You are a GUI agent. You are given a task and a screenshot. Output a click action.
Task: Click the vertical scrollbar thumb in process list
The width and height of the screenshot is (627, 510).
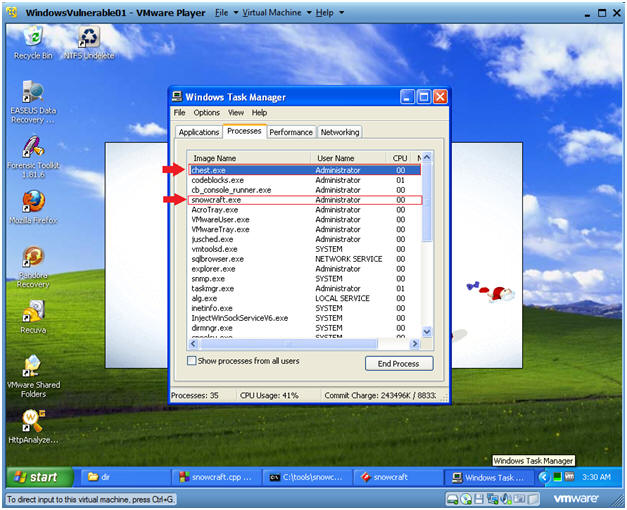tap(427, 202)
